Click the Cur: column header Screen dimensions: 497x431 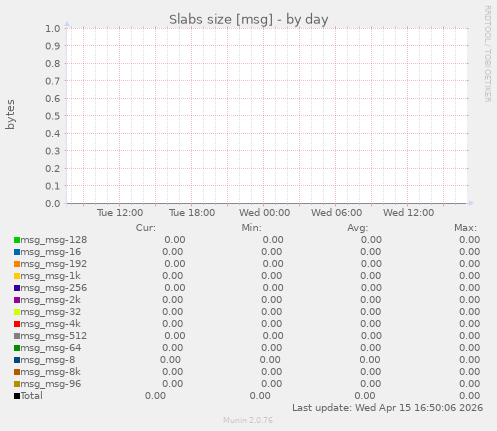[x=146, y=228]
